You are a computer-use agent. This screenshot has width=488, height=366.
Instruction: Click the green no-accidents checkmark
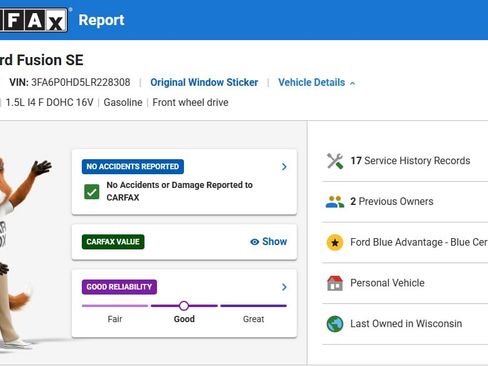(92, 192)
